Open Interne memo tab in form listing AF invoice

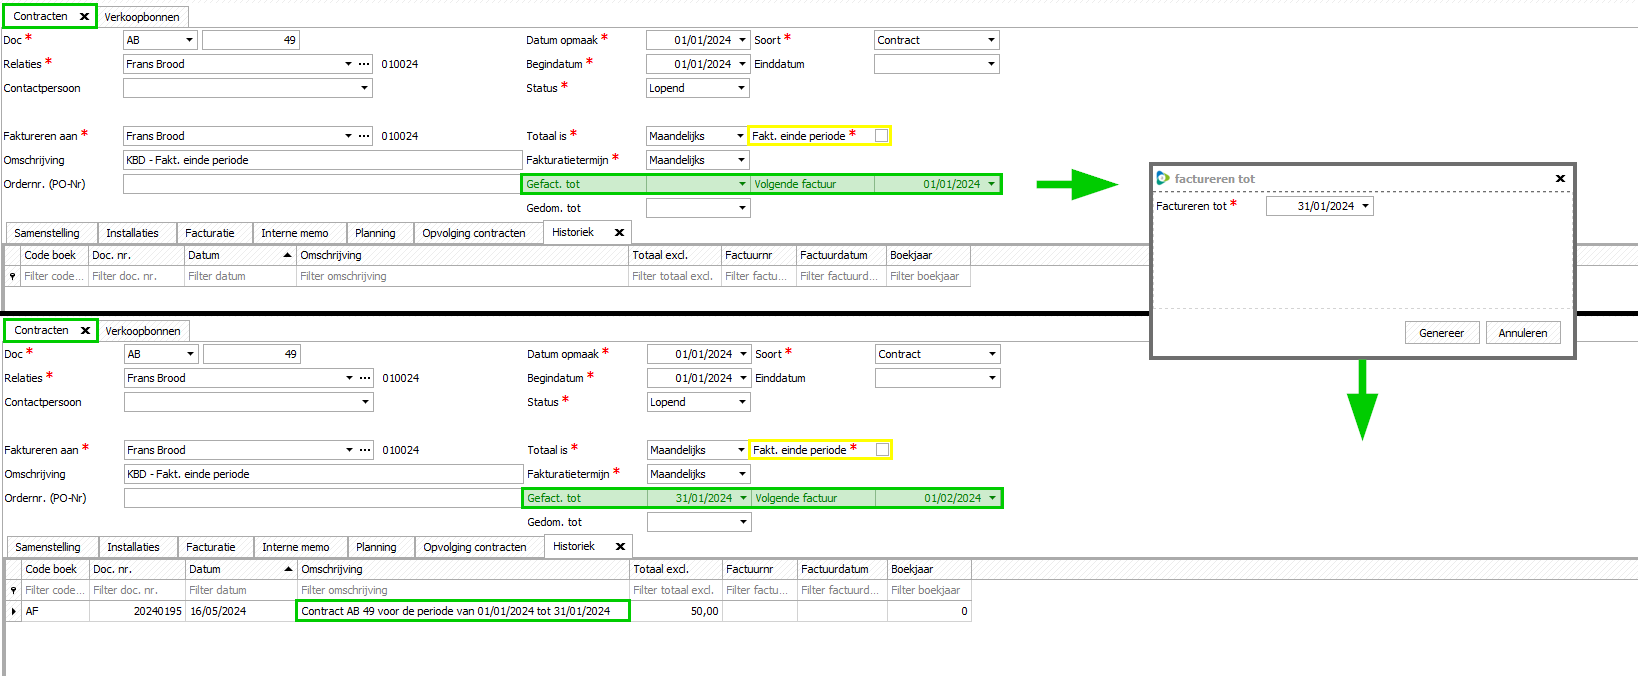point(296,547)
